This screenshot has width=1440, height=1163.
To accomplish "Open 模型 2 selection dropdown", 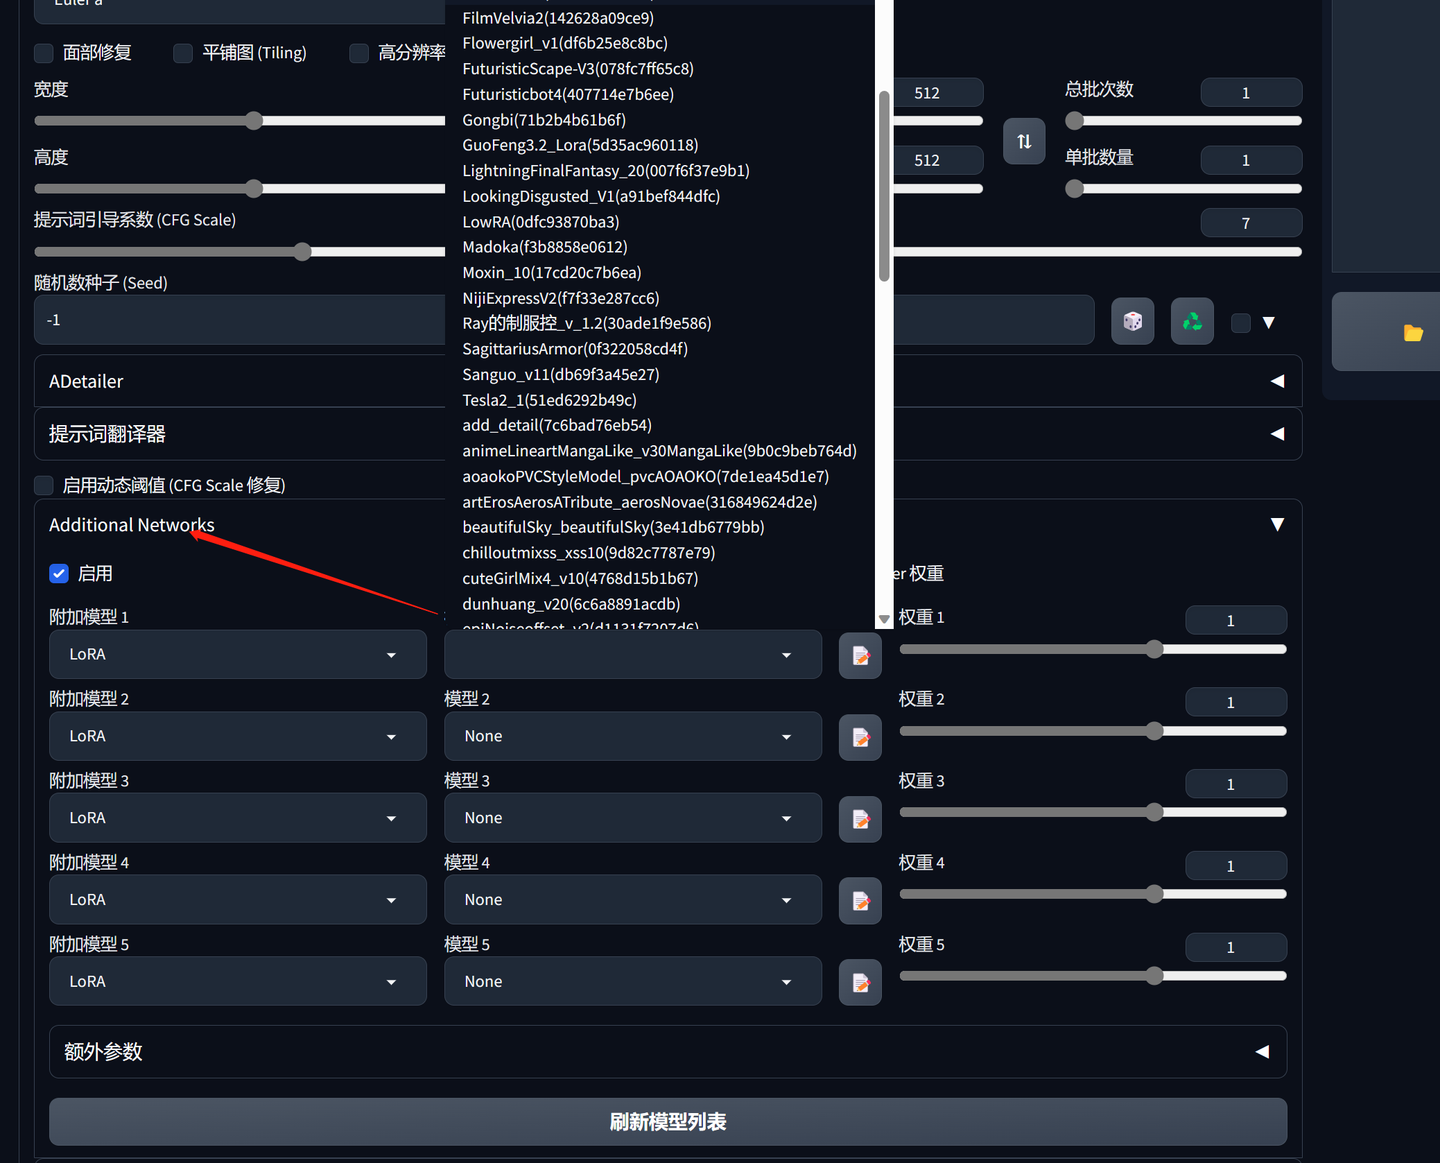I will pos(633,736).
